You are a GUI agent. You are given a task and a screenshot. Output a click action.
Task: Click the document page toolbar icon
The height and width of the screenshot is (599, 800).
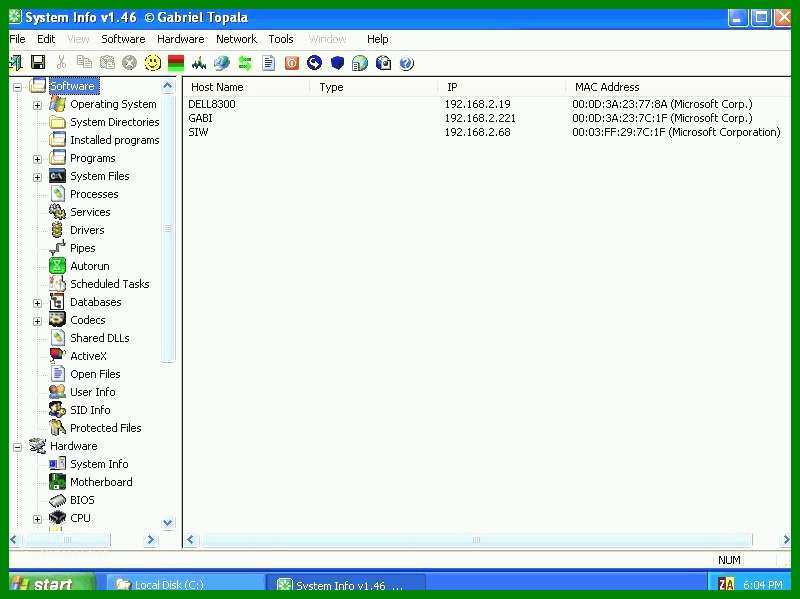[x=268, y=63]
